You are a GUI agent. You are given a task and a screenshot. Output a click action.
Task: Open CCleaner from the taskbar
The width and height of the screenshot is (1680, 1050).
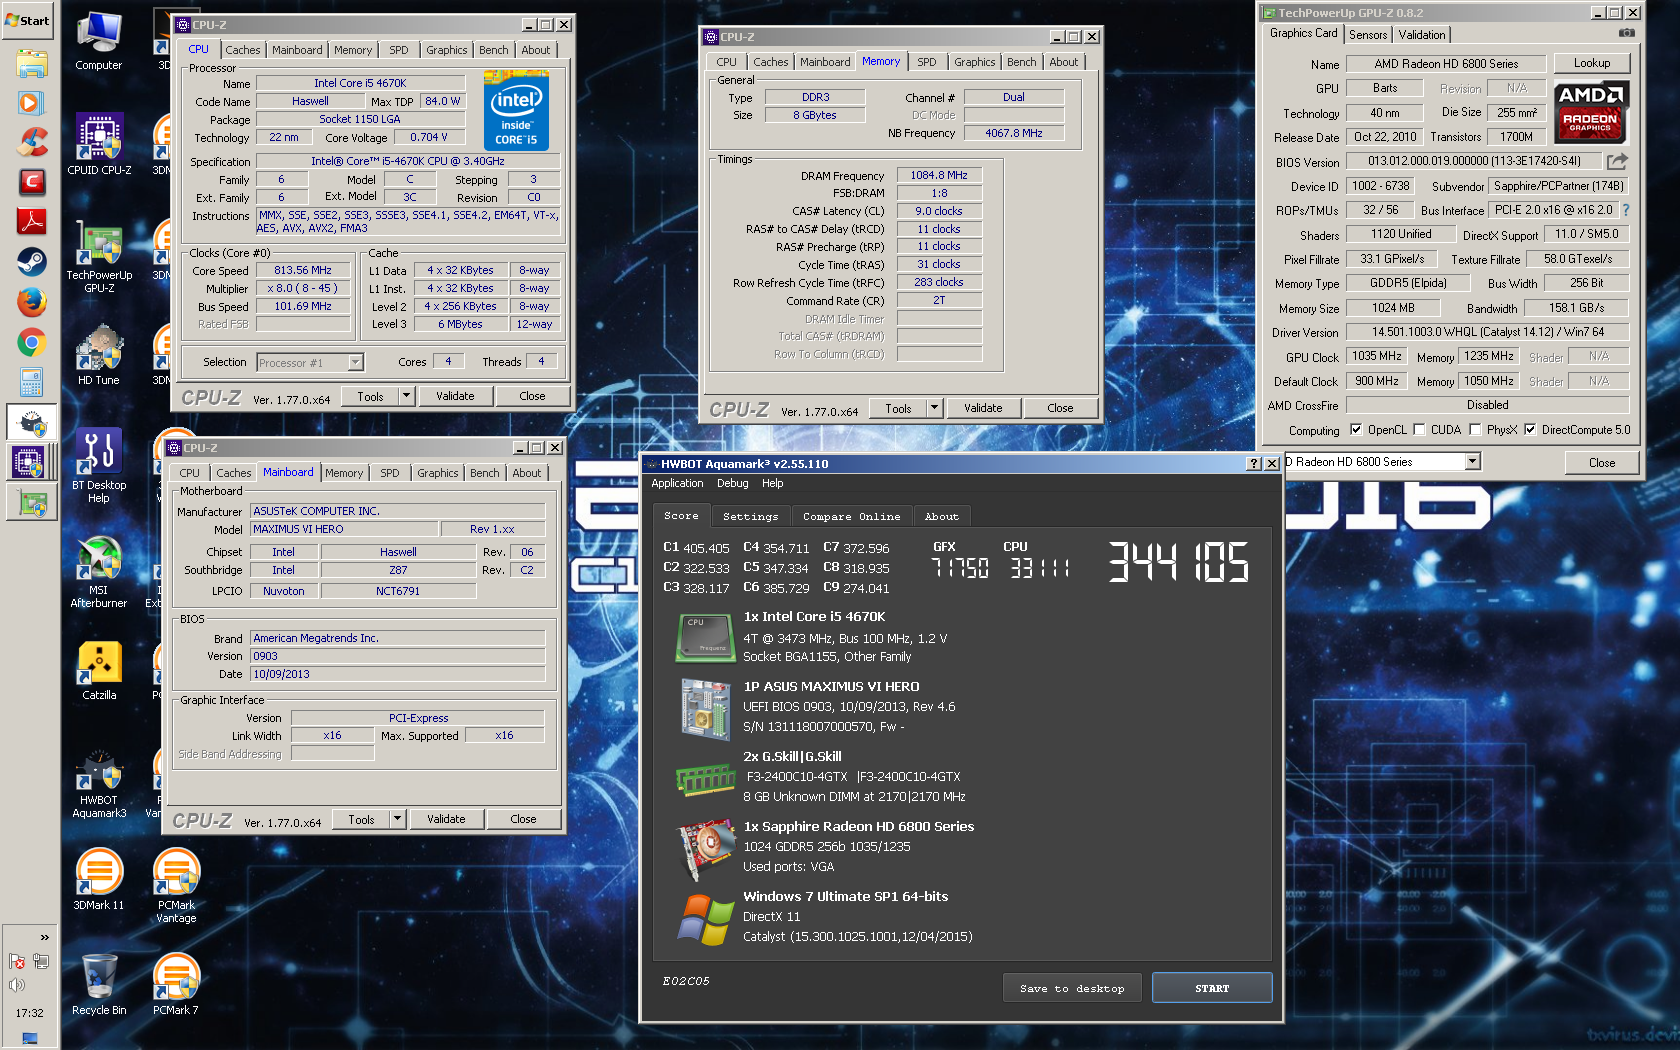[31, 142]
